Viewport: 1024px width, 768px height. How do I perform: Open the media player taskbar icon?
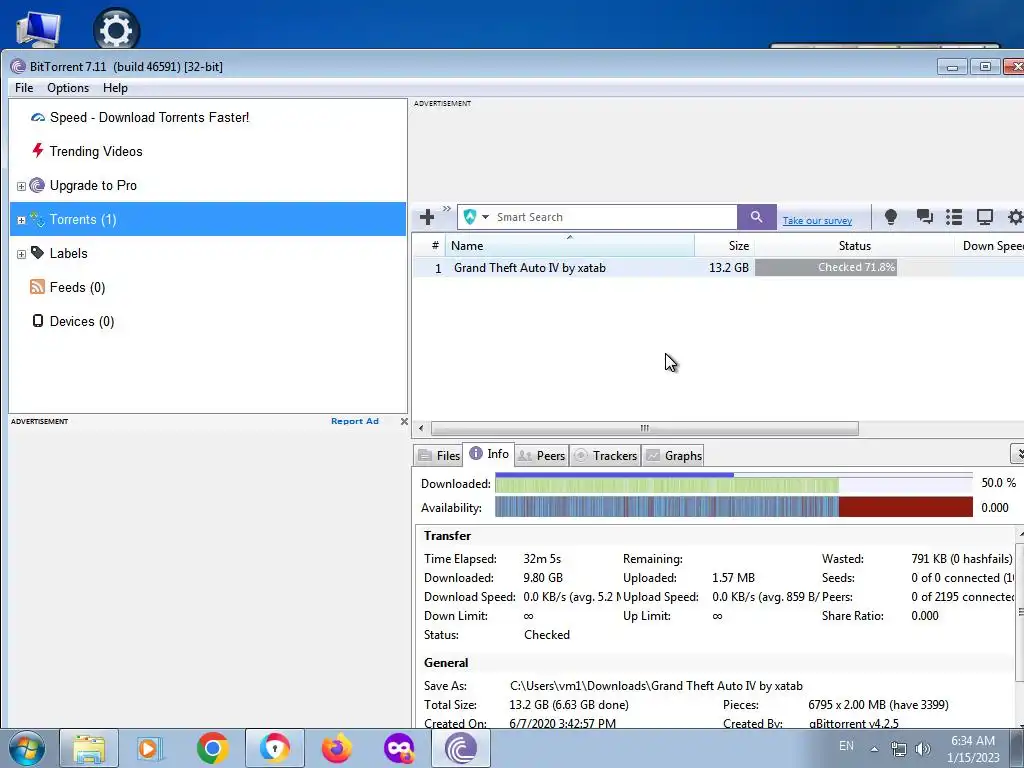(150, 748)
